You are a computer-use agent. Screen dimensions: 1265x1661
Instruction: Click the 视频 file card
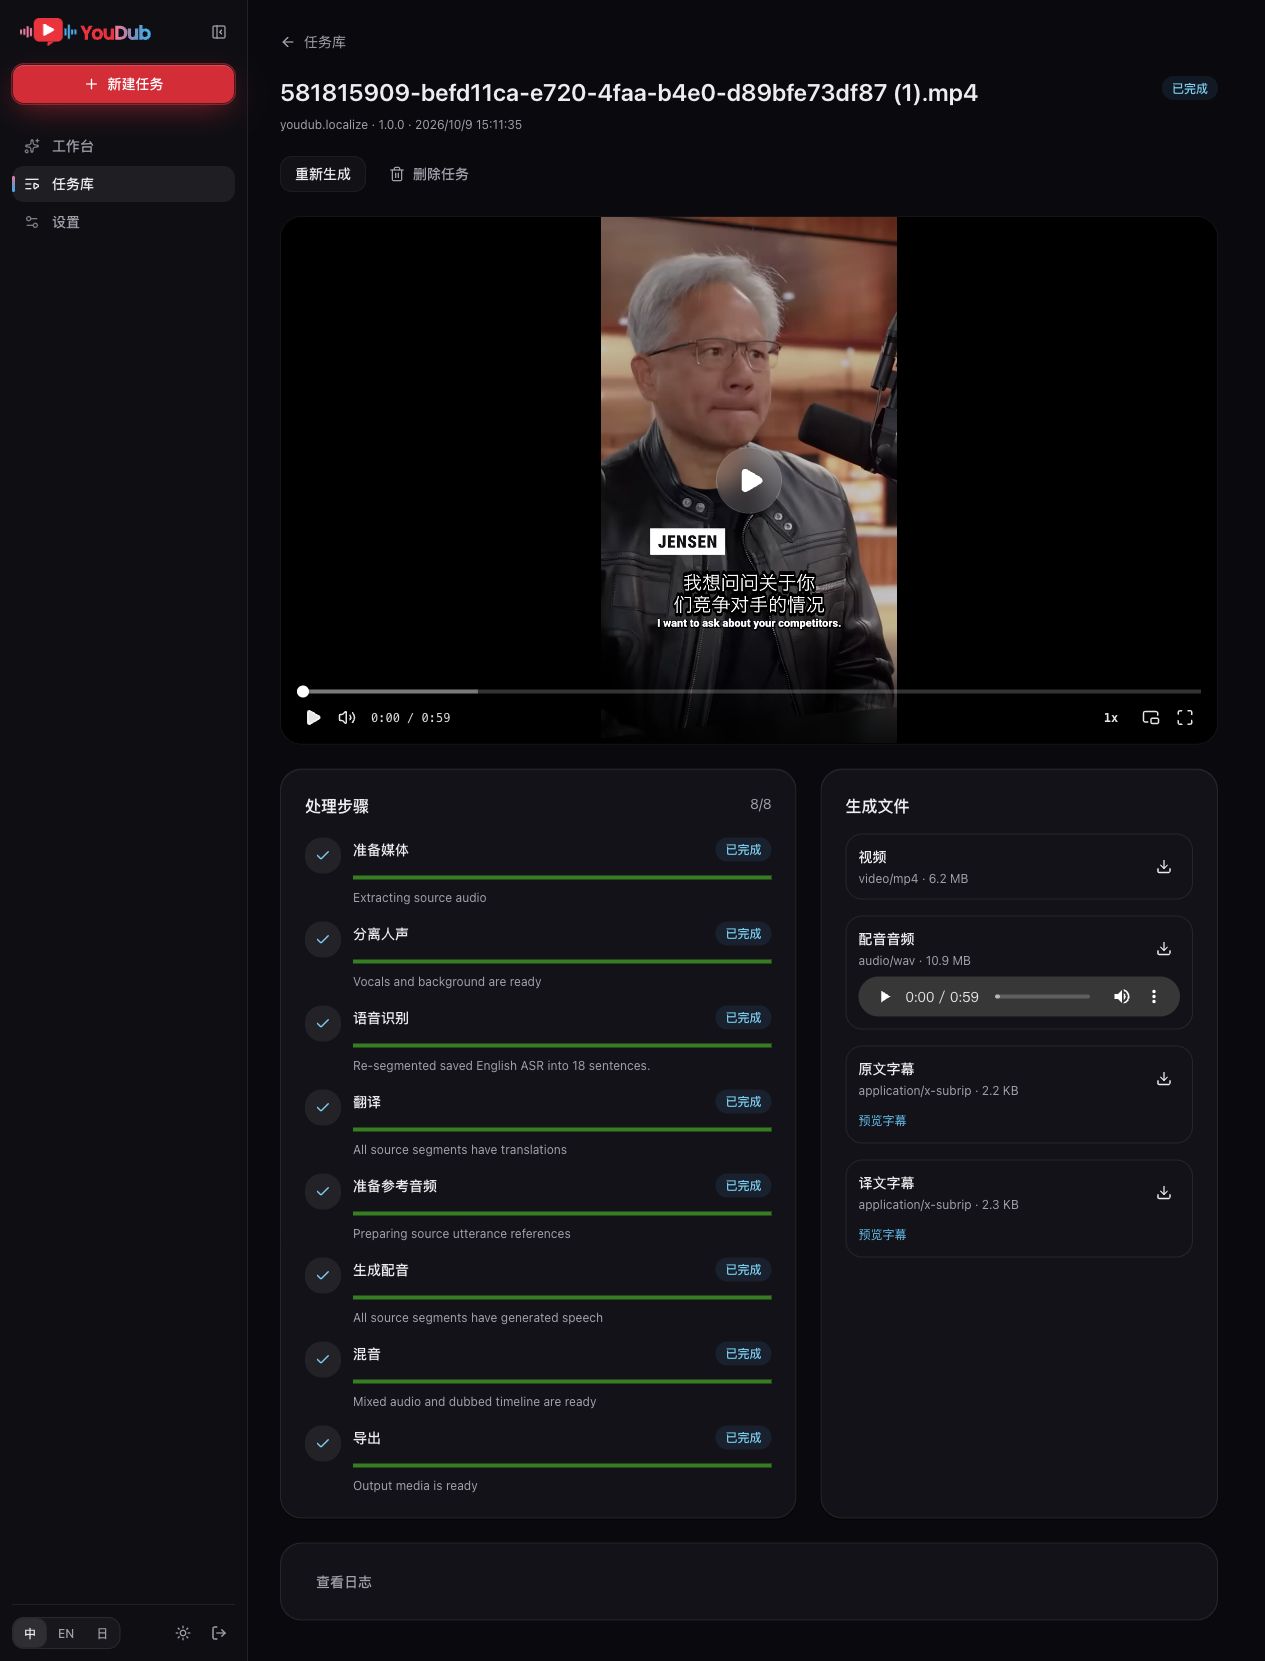tap(1019, 866)
